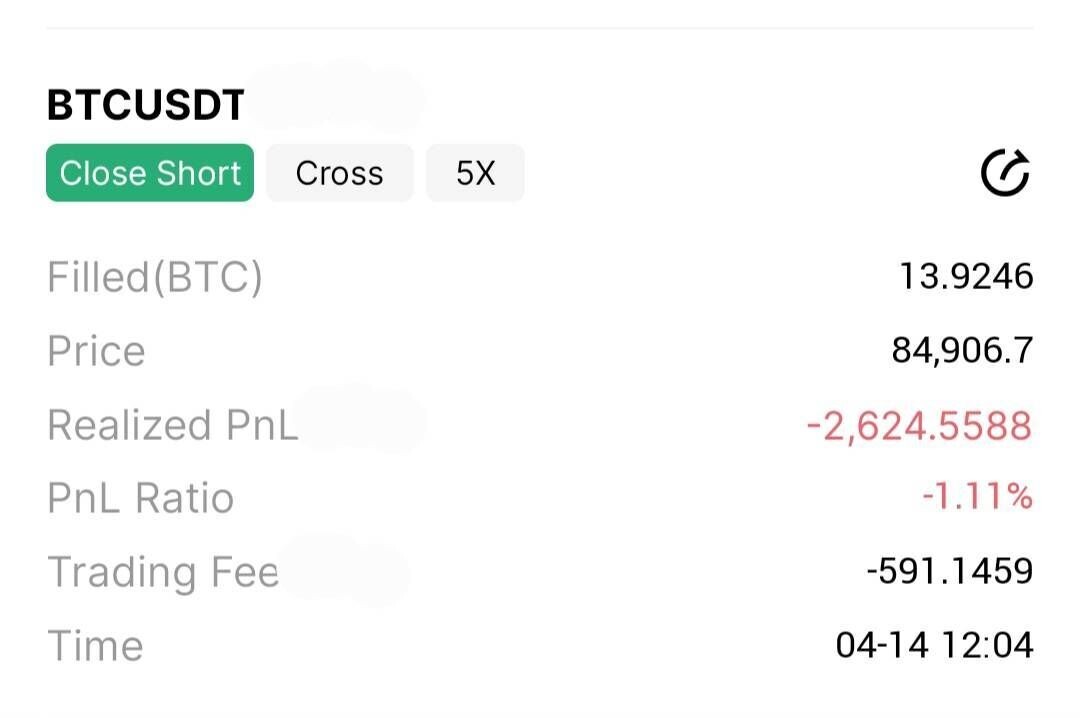
Task: Click the Filled(BTC) label
Action: pos(155,277)
